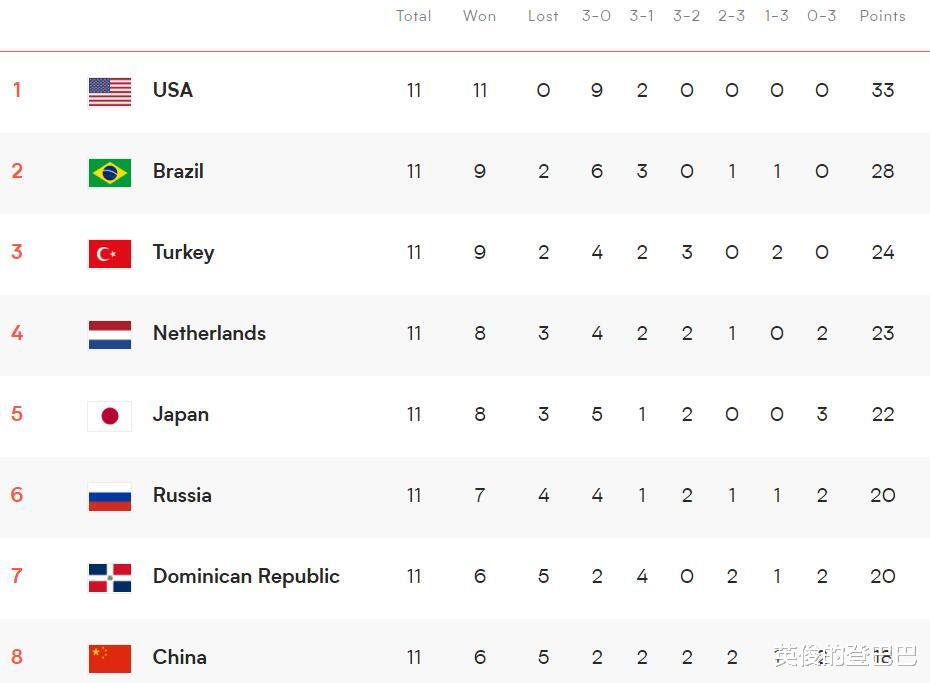Screen dimensions: 930x683
Task: Click the Russia flag icon
Action: (x=110, y=497)
